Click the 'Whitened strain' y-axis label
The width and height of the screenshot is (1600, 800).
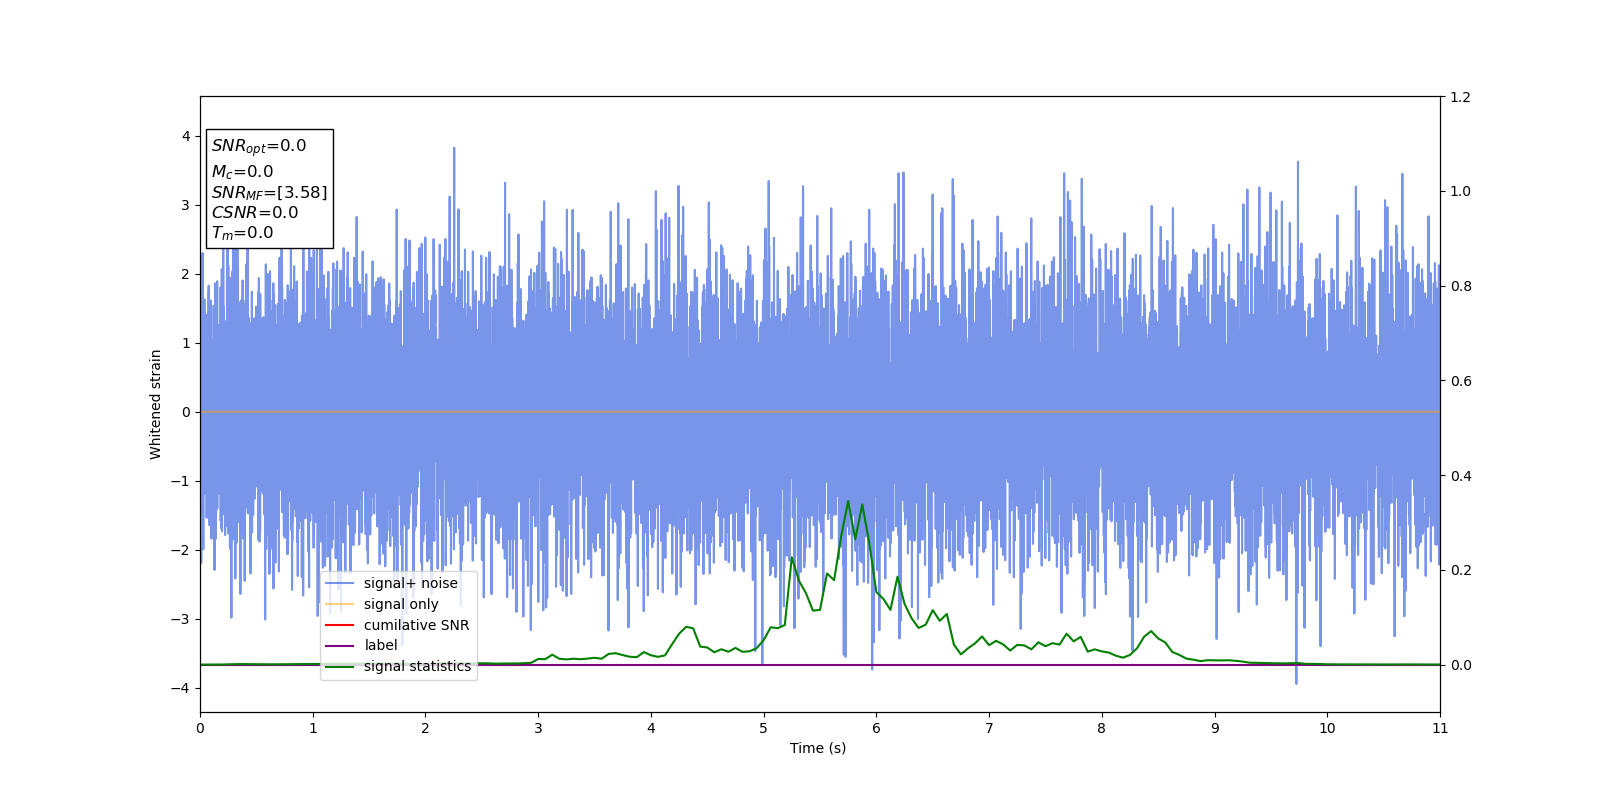(156, 404)
